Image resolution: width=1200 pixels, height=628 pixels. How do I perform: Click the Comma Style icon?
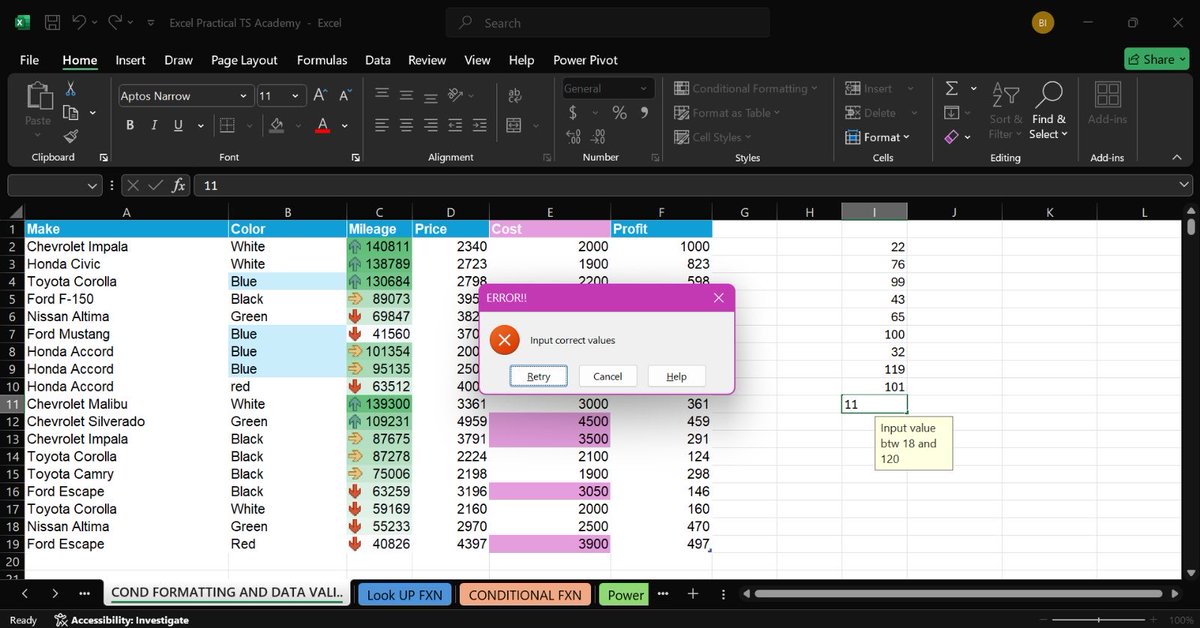coord(645,113)
